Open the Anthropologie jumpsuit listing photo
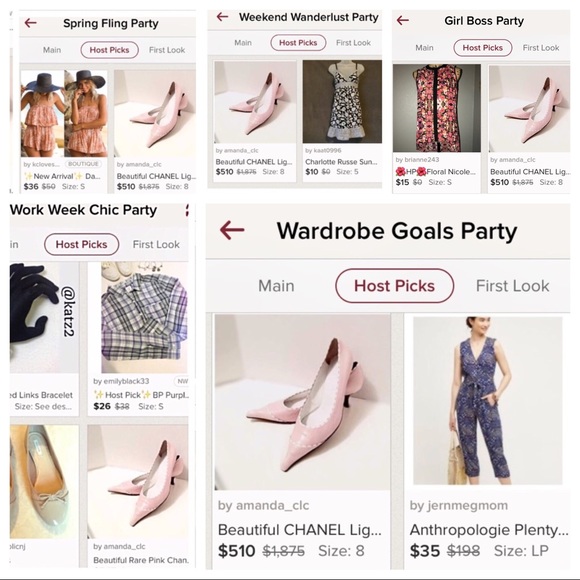 click(x=488, y=401)
